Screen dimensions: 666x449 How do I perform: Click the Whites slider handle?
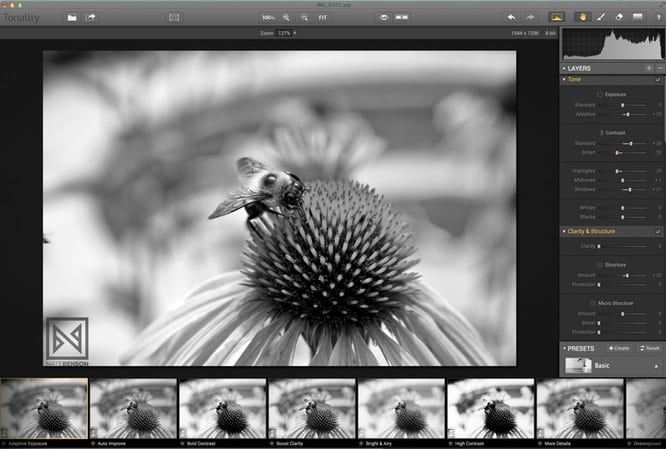[x=623, y=208]
